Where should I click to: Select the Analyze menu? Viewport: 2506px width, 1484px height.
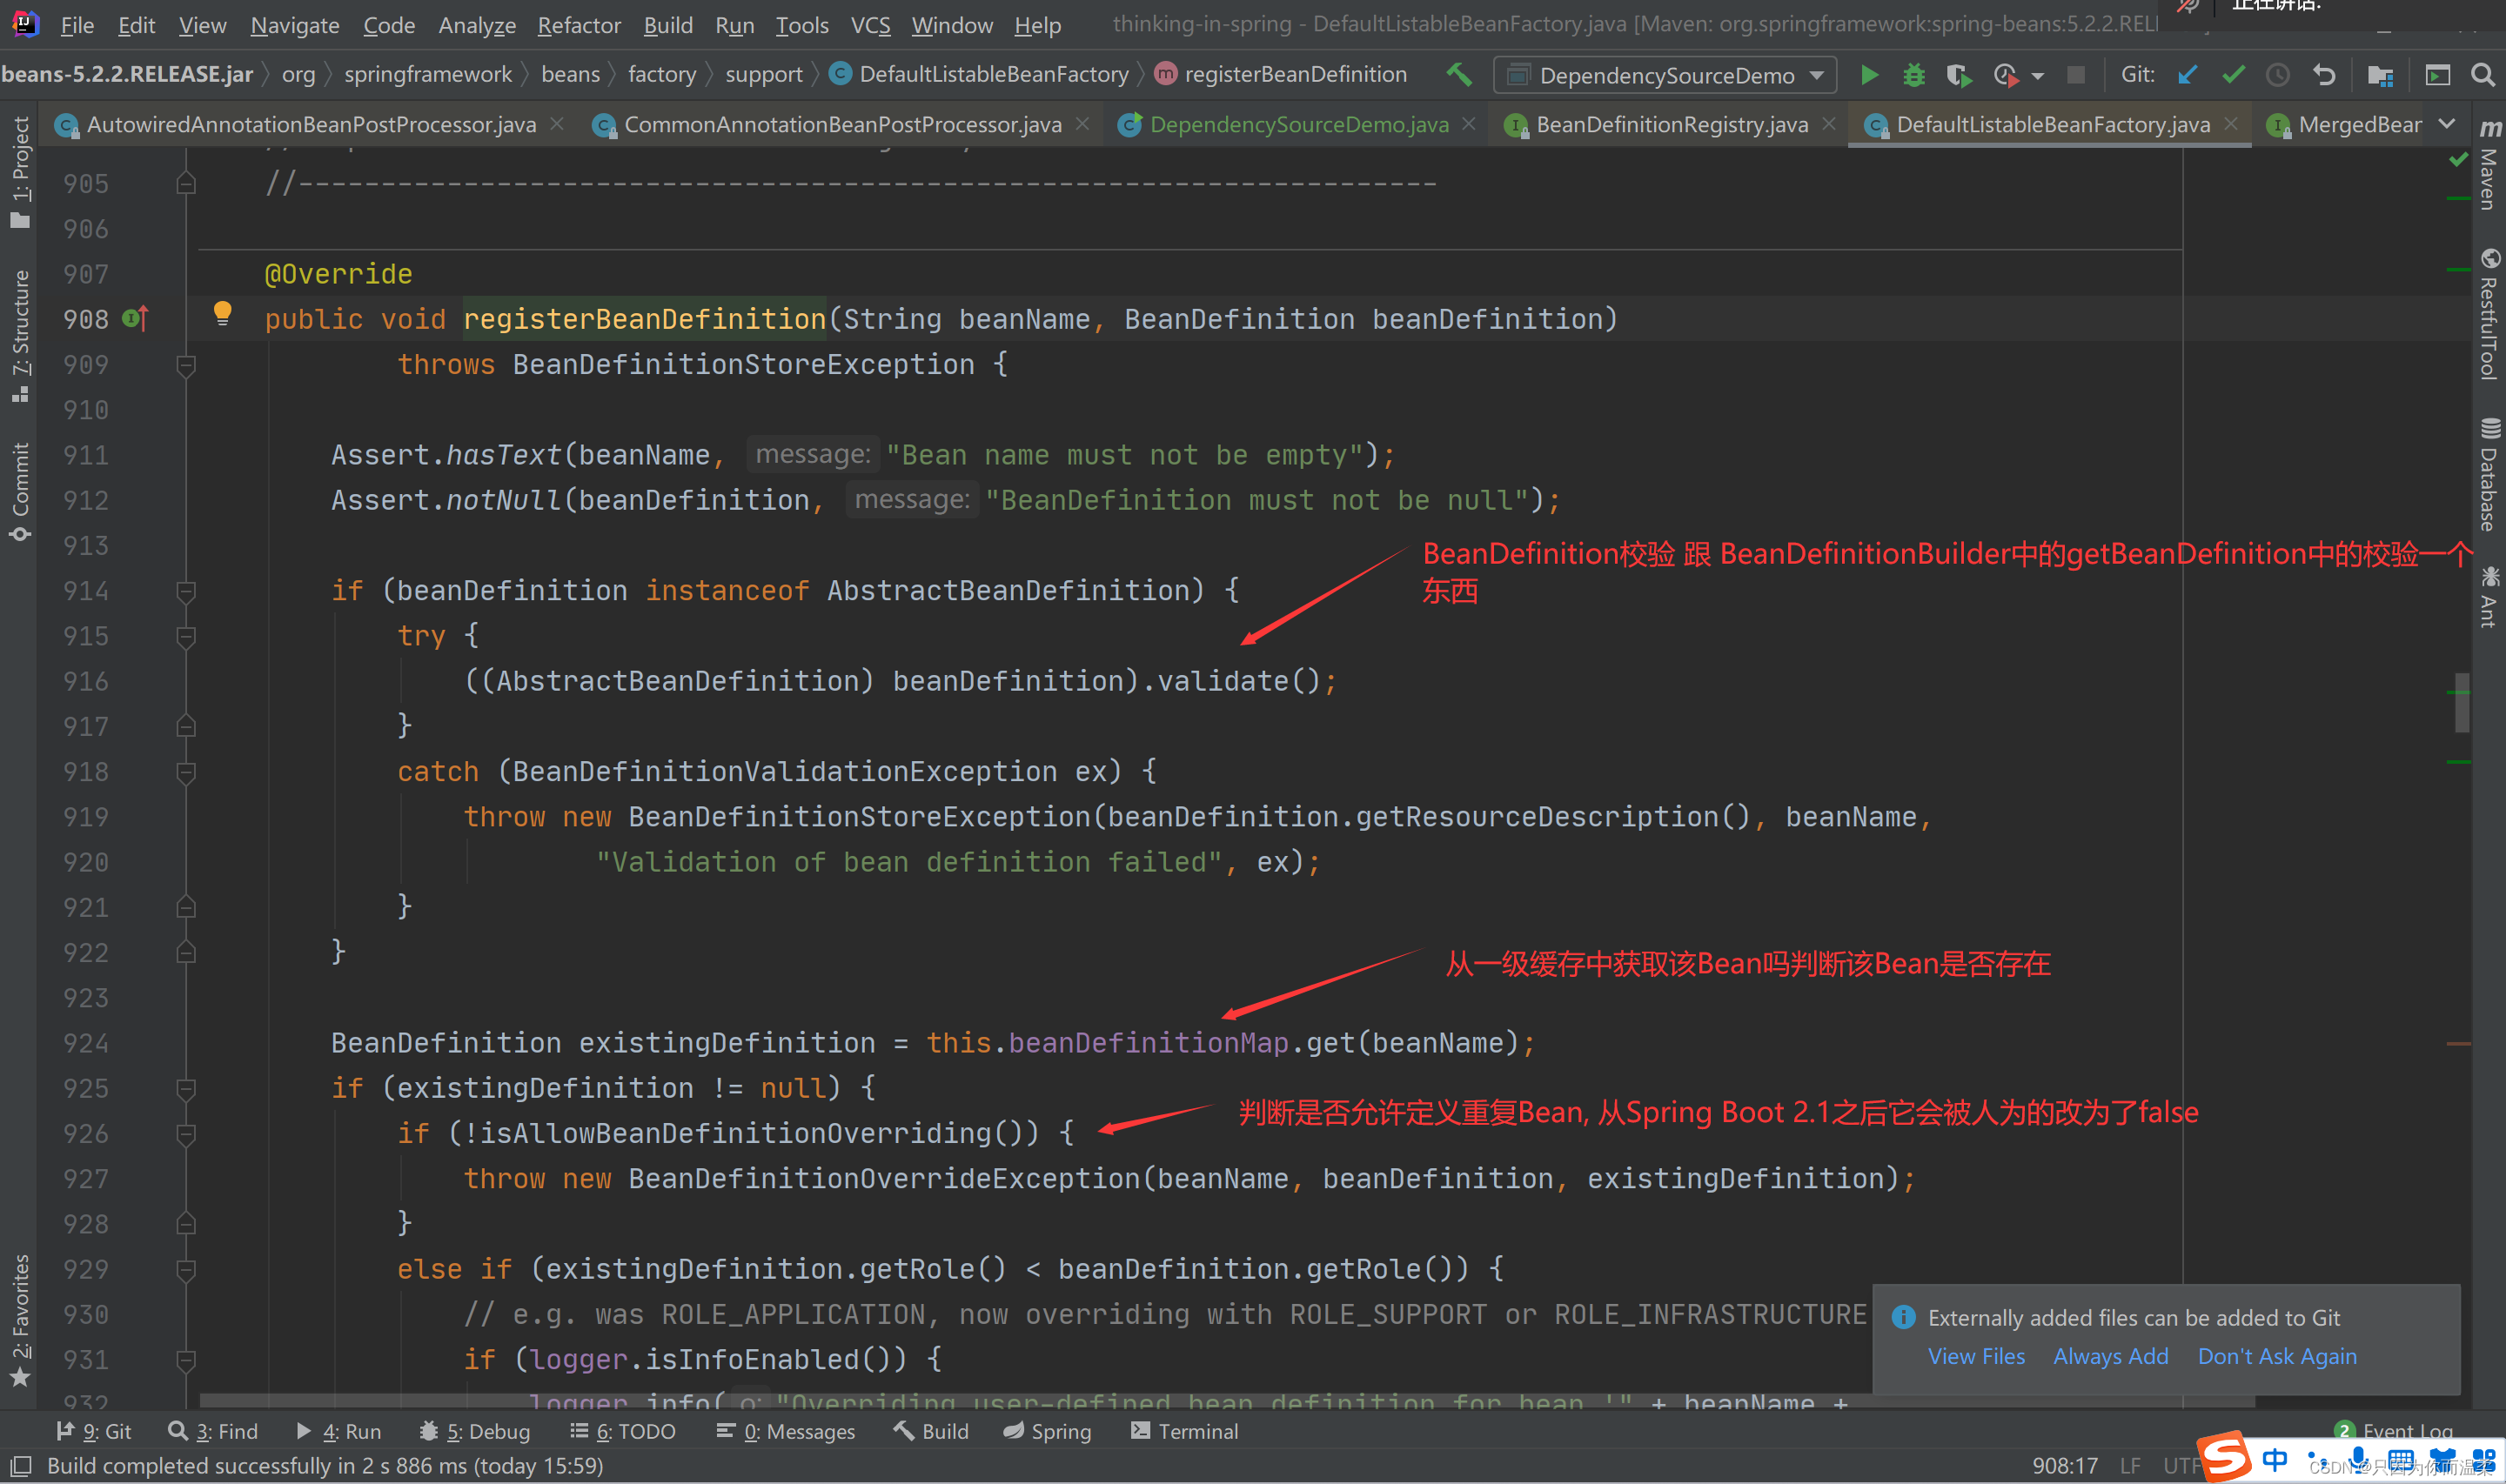[479, 23]
